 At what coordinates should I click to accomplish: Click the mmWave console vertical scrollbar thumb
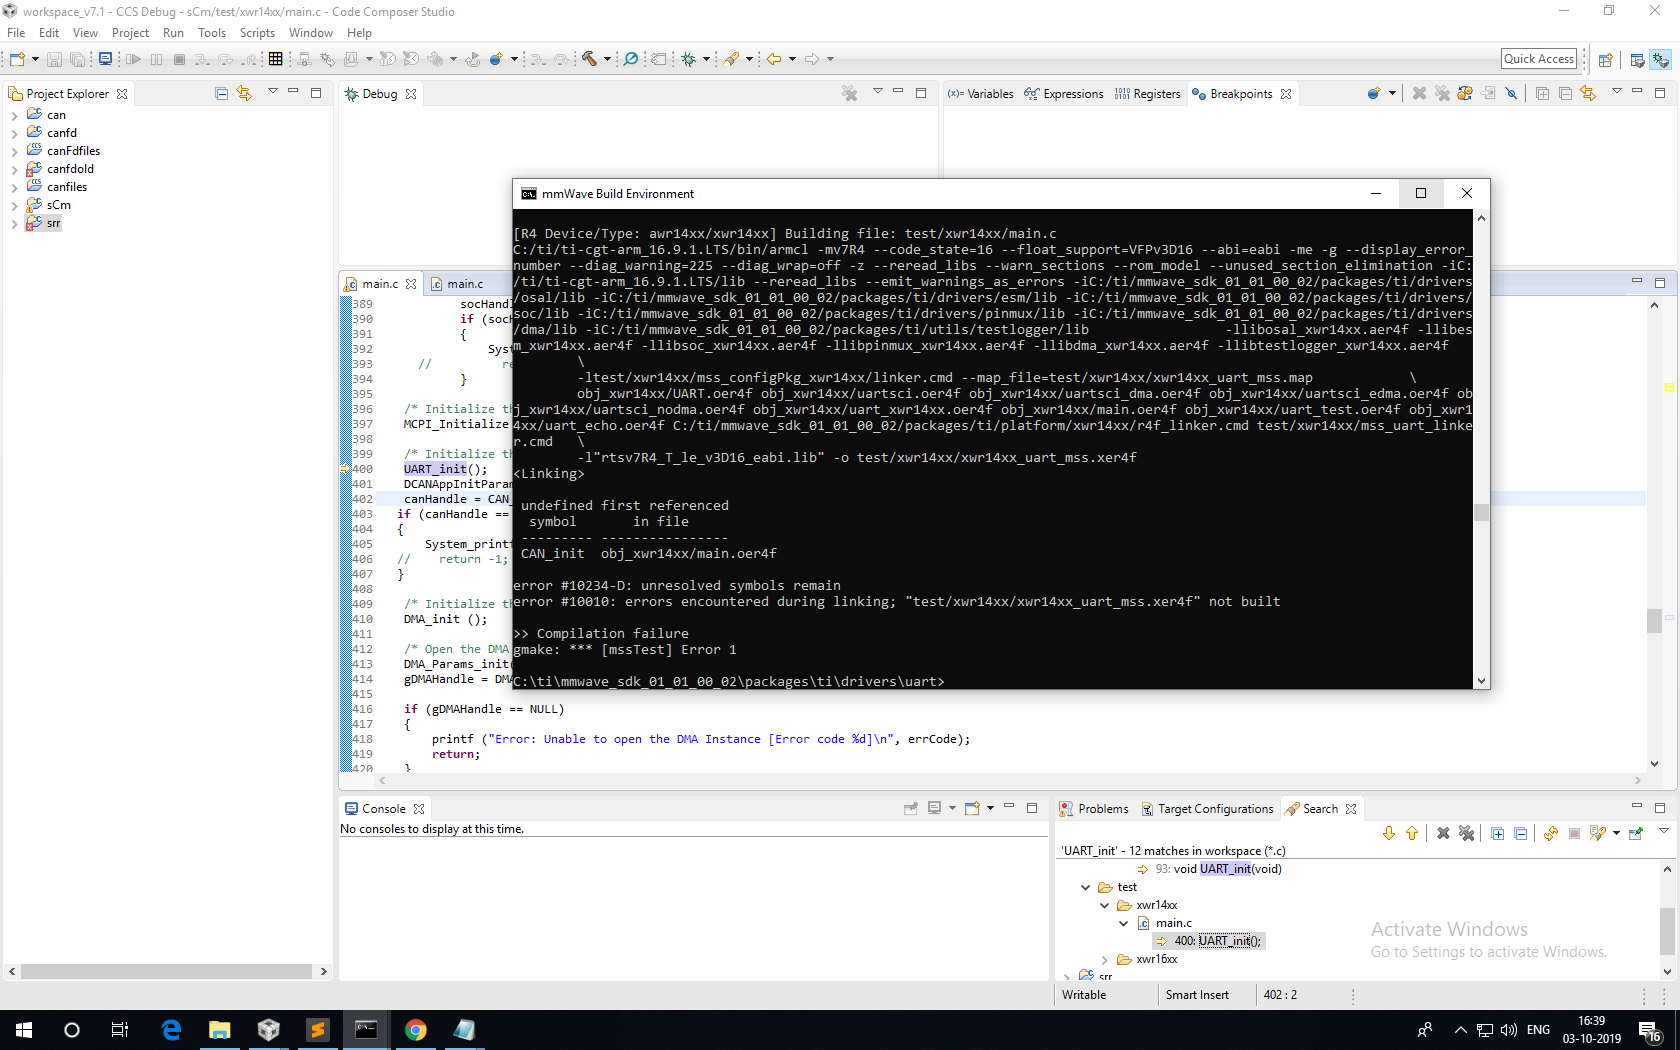coord(1481,512)
